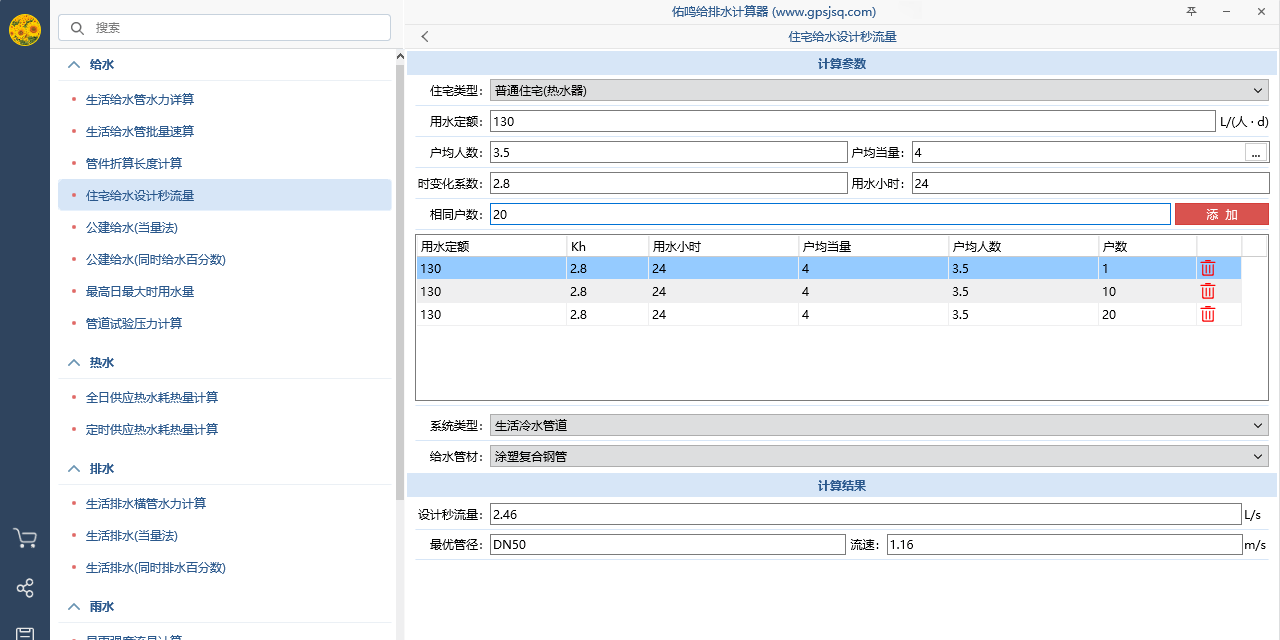
Task: Open the 系统类型 dropdown
Action: 879,425
